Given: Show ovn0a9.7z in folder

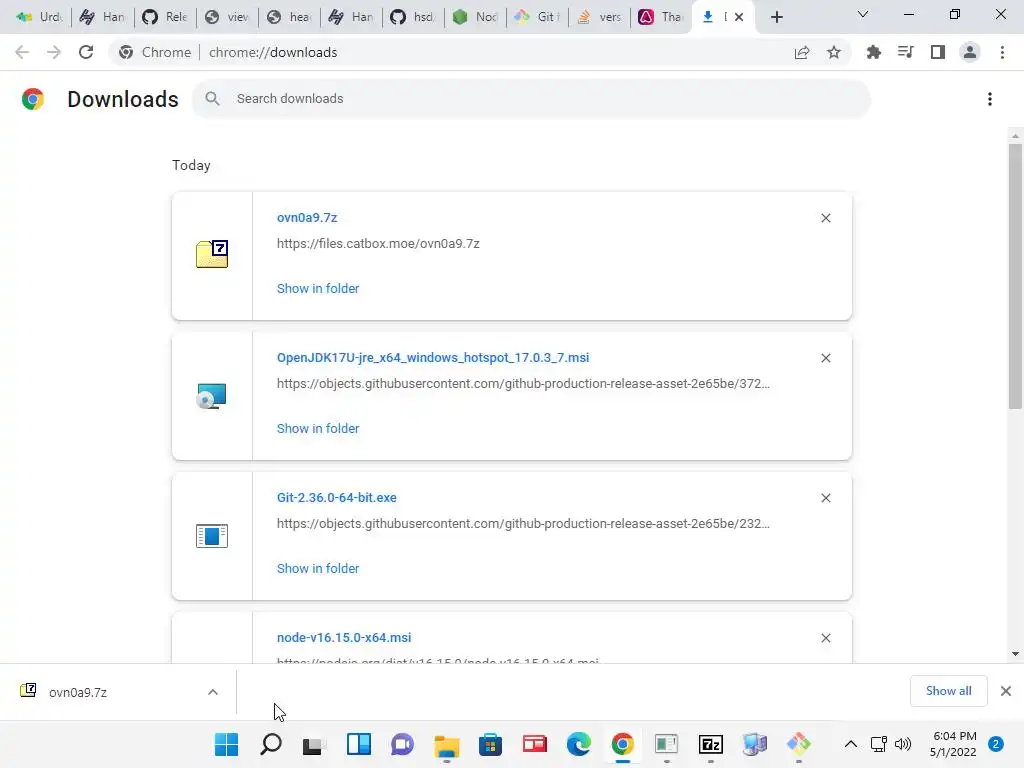Looking at the screenshot, I should point(318,289).
